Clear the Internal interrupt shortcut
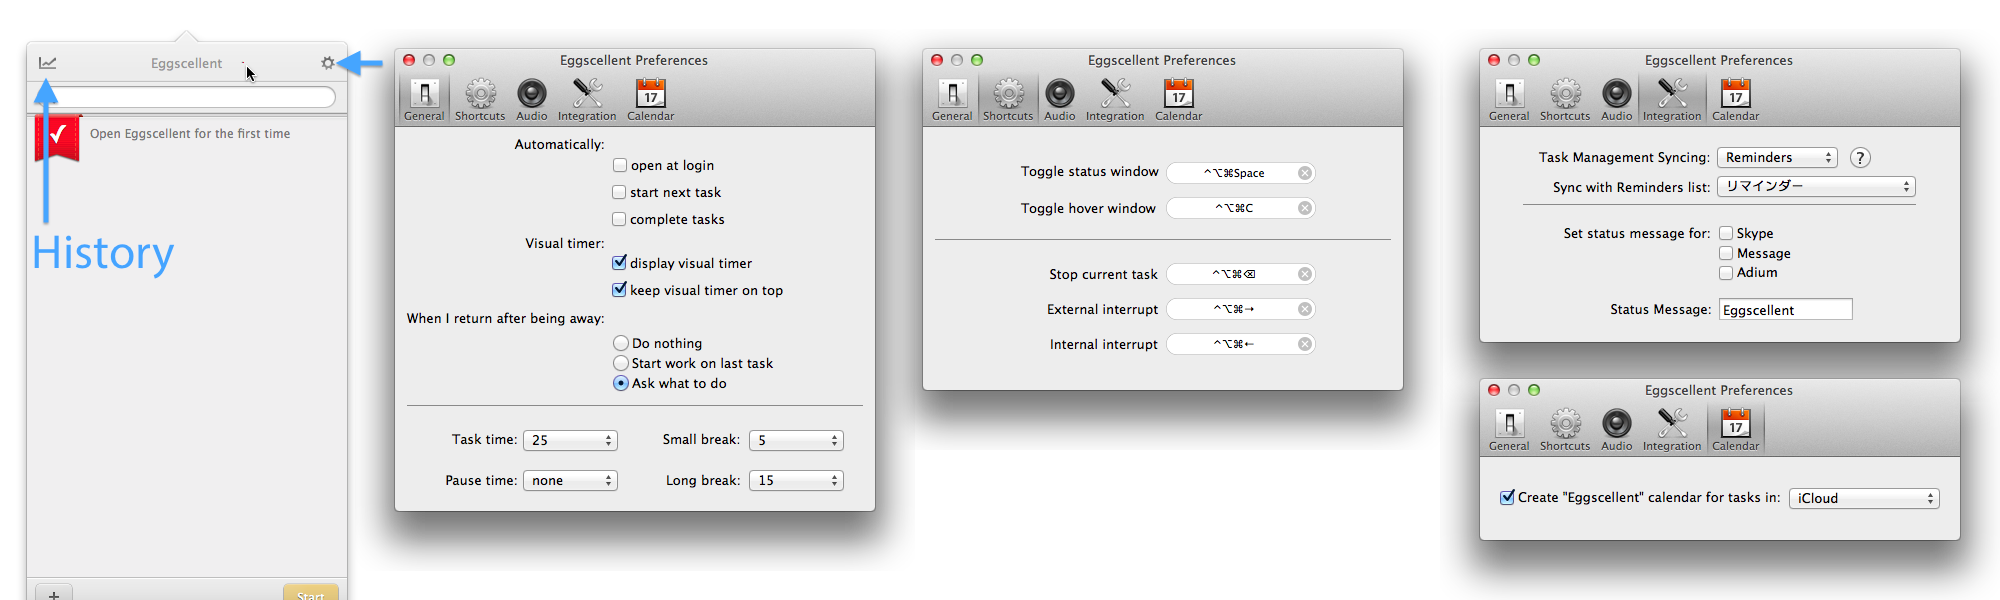This screenshot has height=600, width=2000. [1305, 344]
